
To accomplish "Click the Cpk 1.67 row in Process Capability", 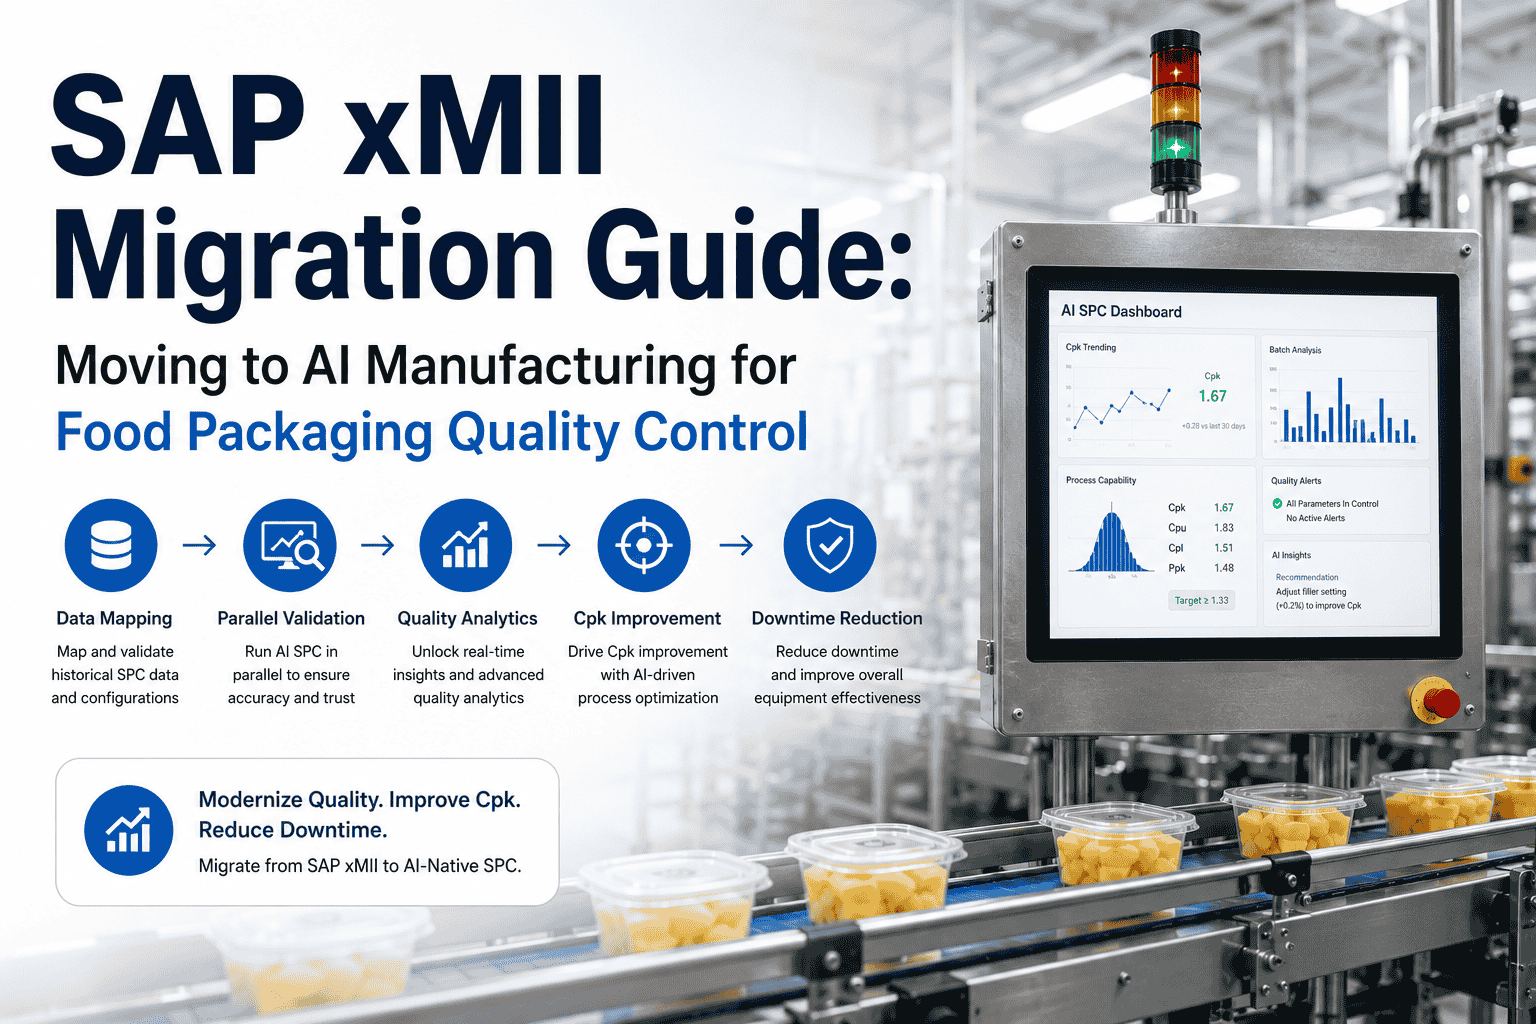I will (1201, 508).
